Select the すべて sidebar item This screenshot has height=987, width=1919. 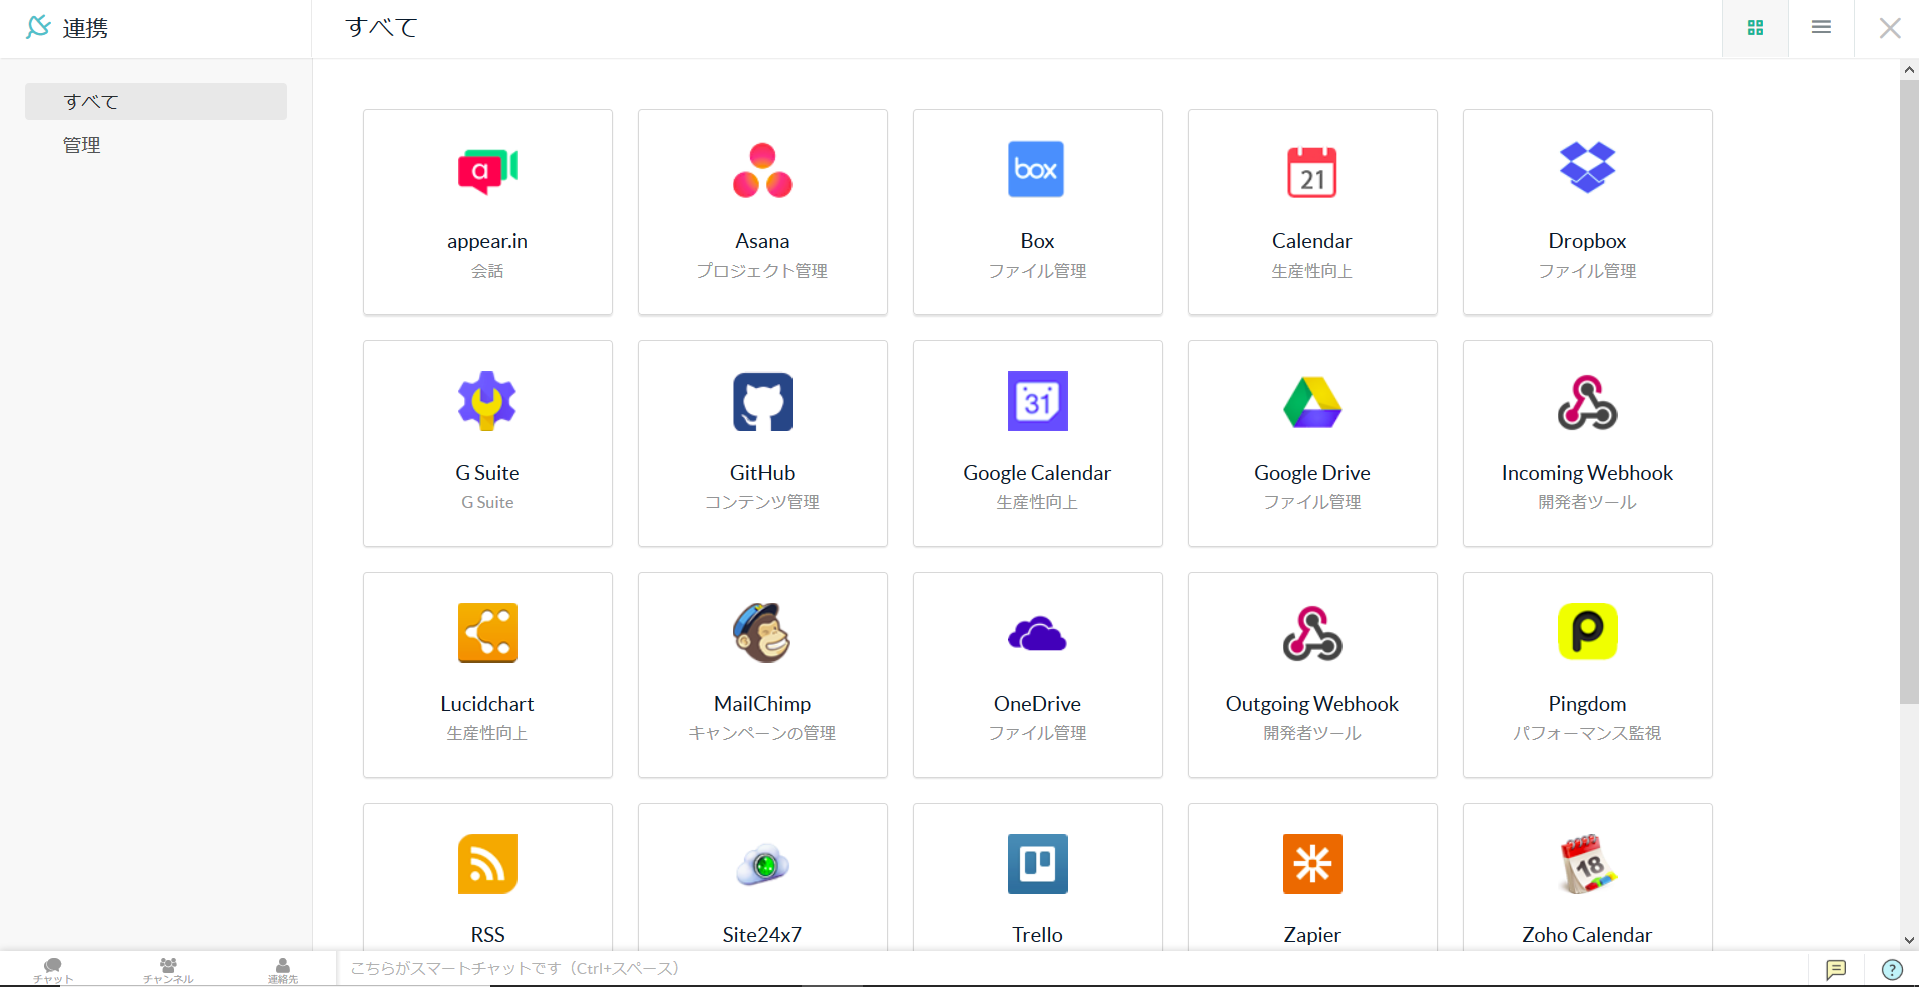(x=156, y=102)
